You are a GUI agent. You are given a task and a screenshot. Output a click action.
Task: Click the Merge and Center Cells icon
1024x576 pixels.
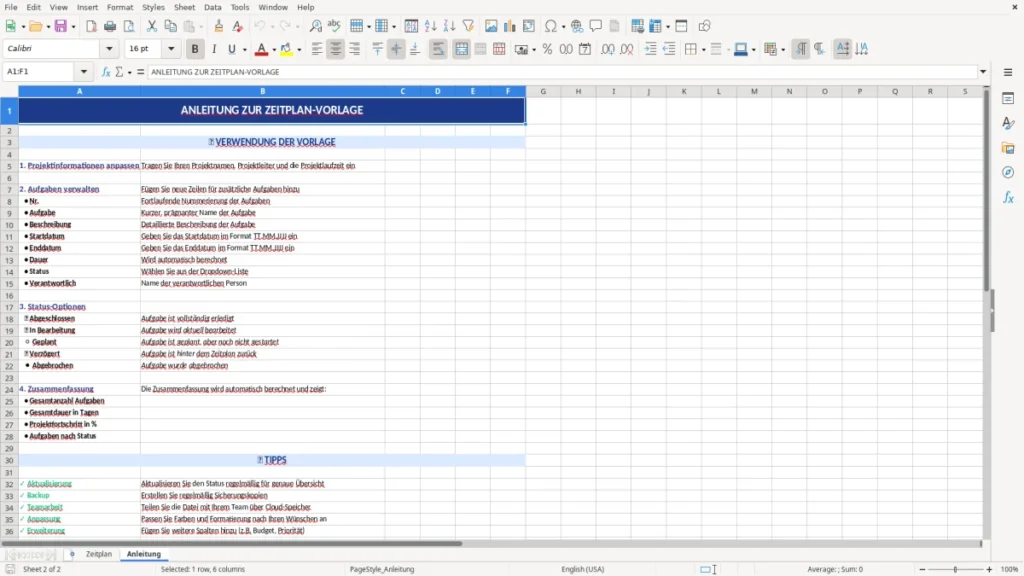461,49
